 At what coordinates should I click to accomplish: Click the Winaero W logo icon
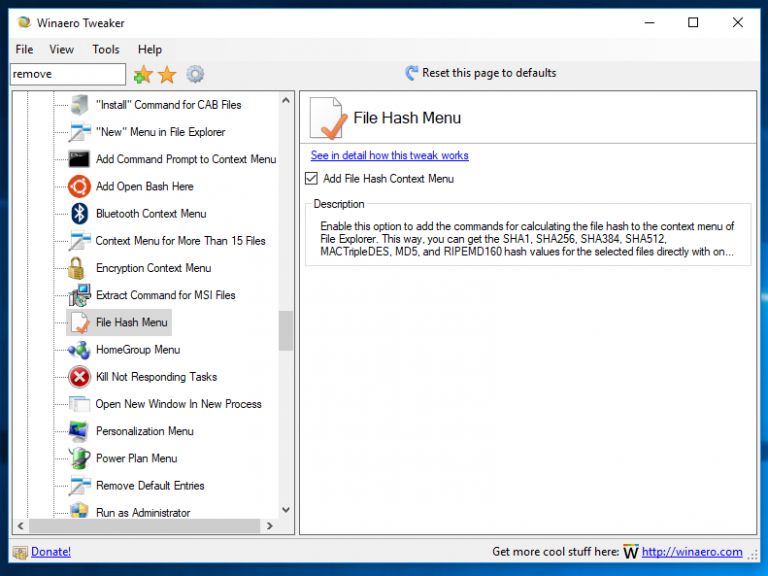631,552
